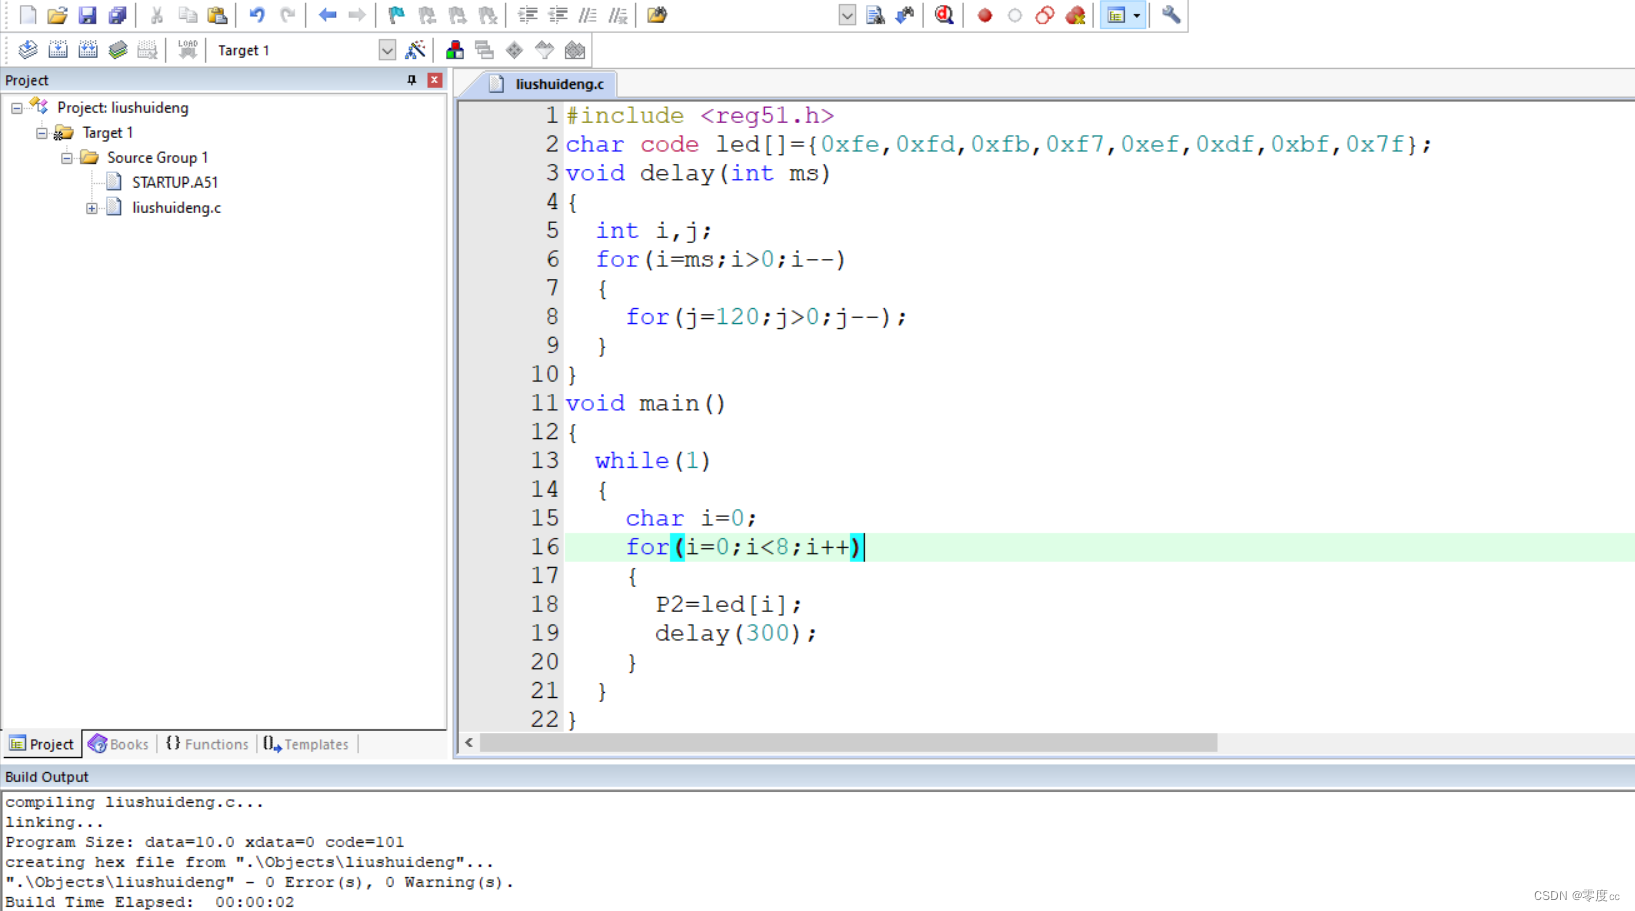1635x911 pixels.
Task: Comment out the selected lines
Action: [x=588, y=15]
